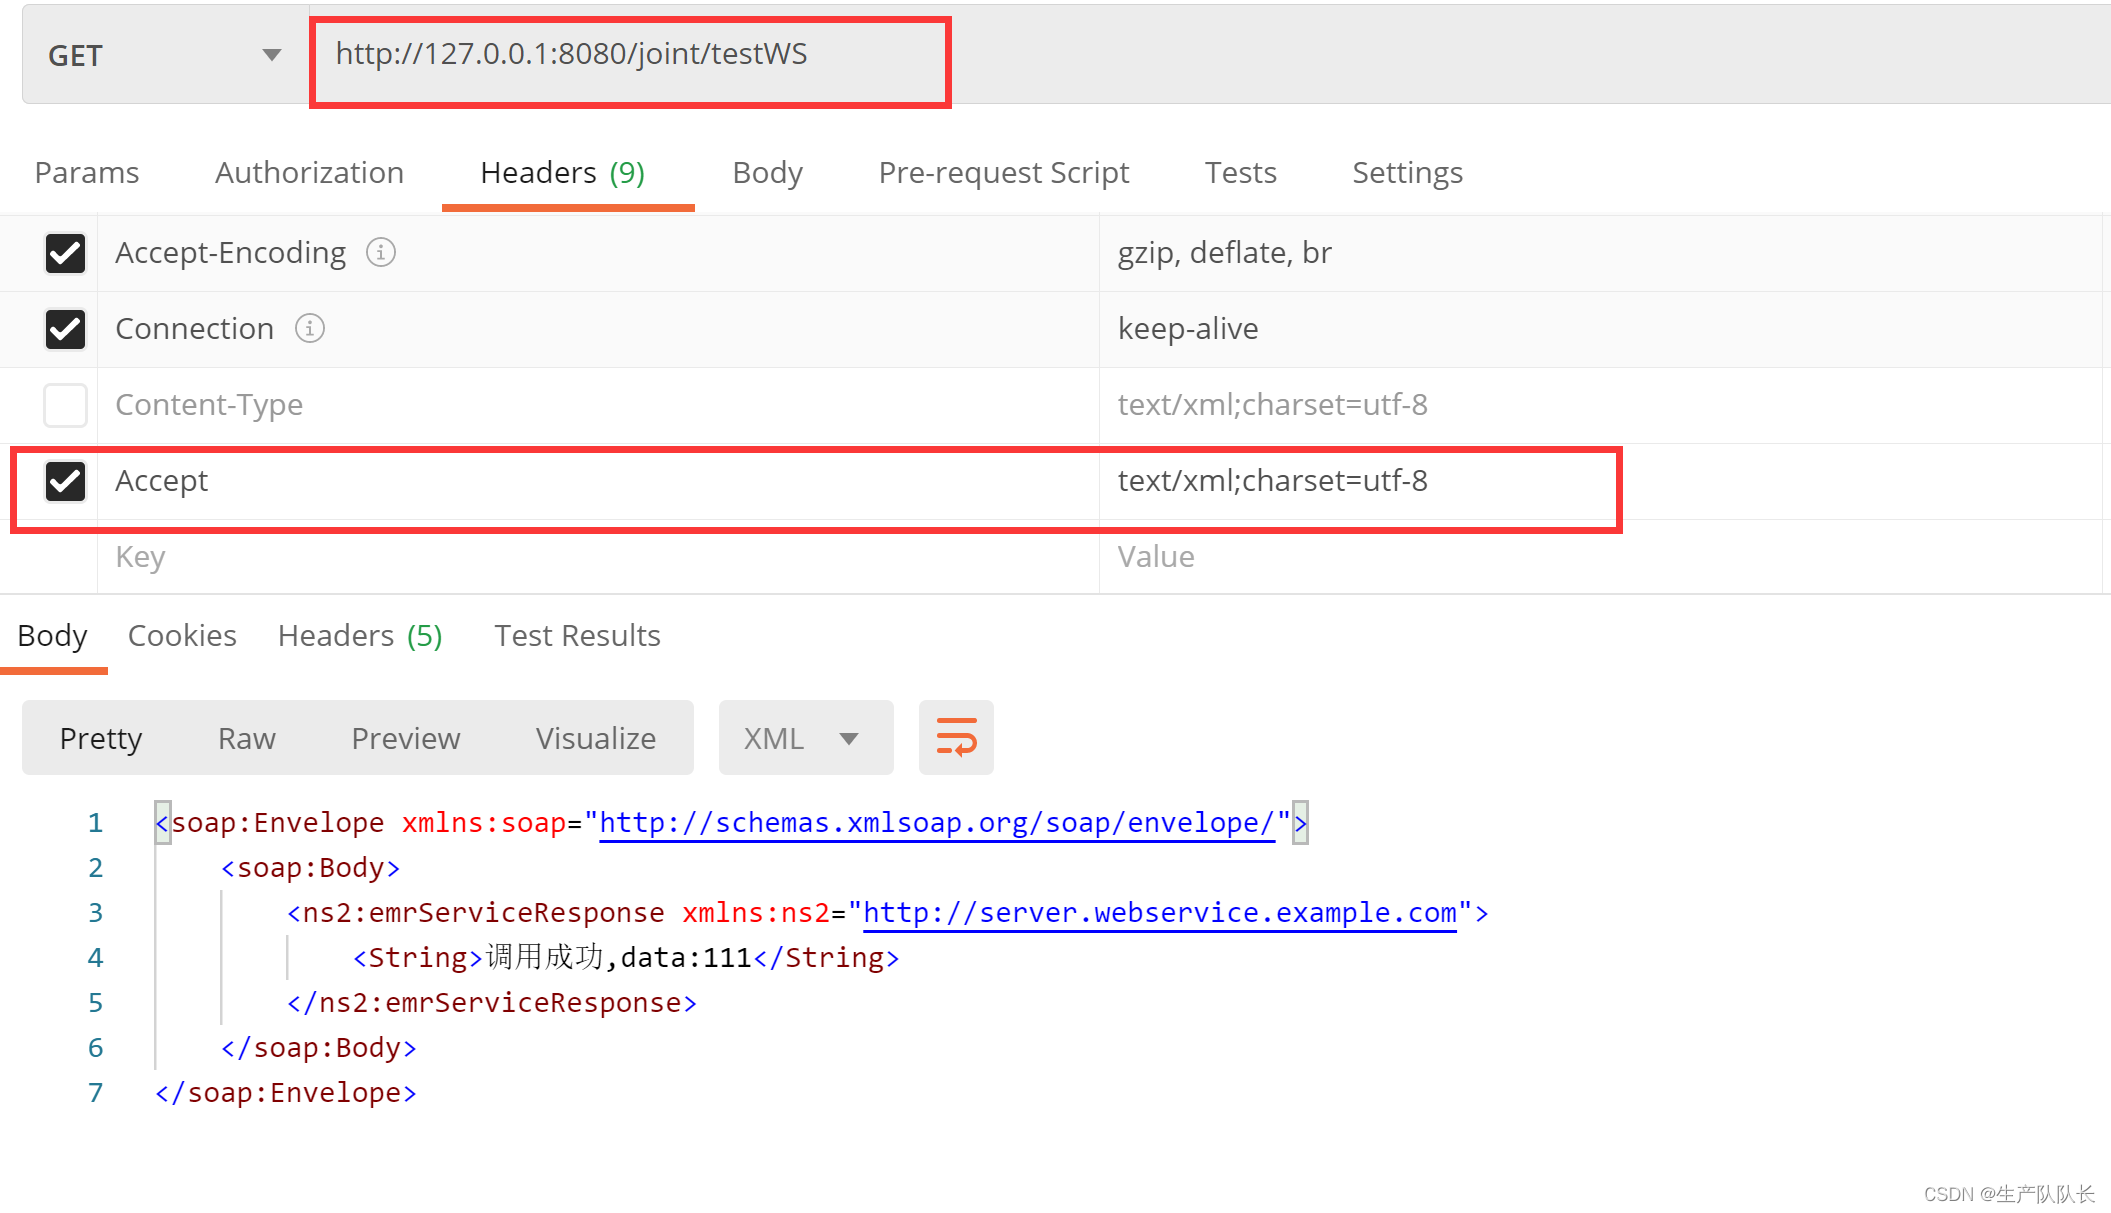Toggle the line-wrap icon beside XML selector

coord(955,737)
